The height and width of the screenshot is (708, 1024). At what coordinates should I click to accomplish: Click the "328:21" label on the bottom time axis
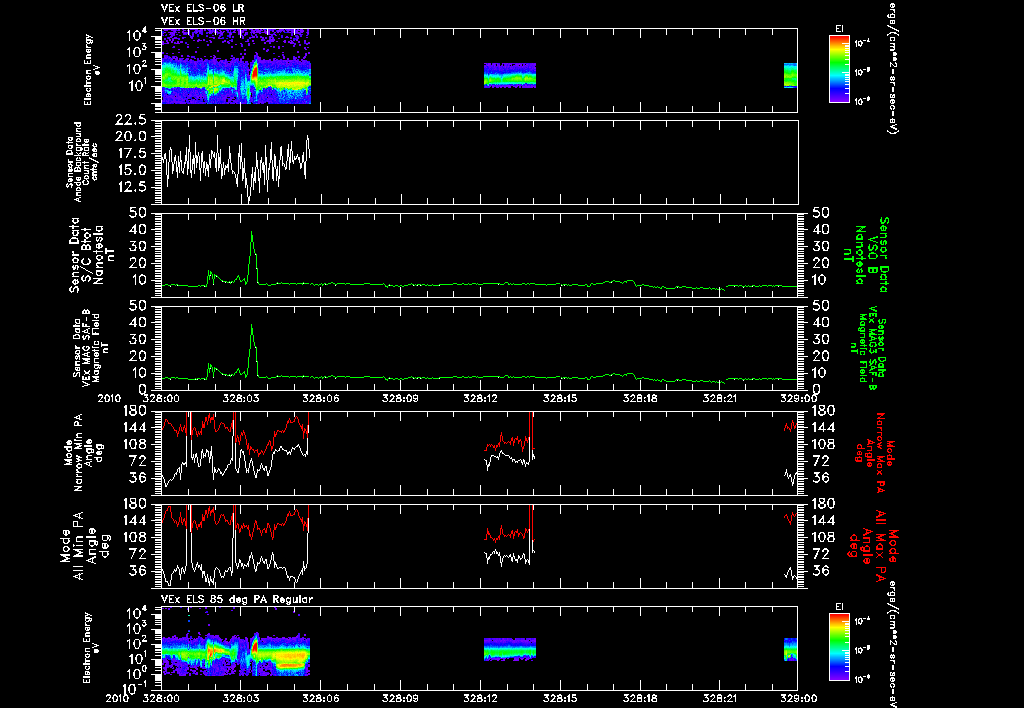pyautogui.click(x=720, y=698)
